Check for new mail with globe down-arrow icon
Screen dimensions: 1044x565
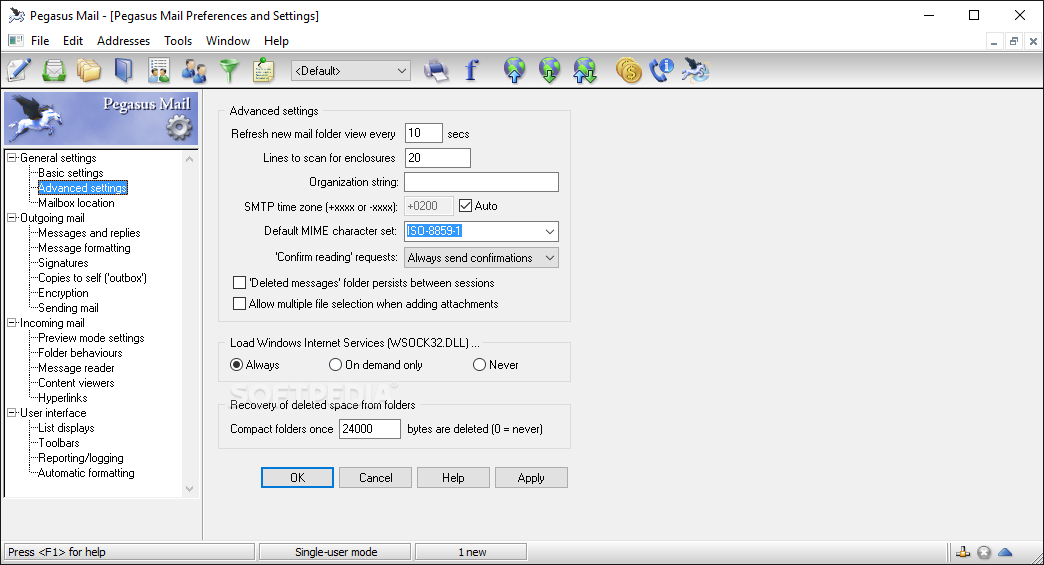(x=549, y=70)
